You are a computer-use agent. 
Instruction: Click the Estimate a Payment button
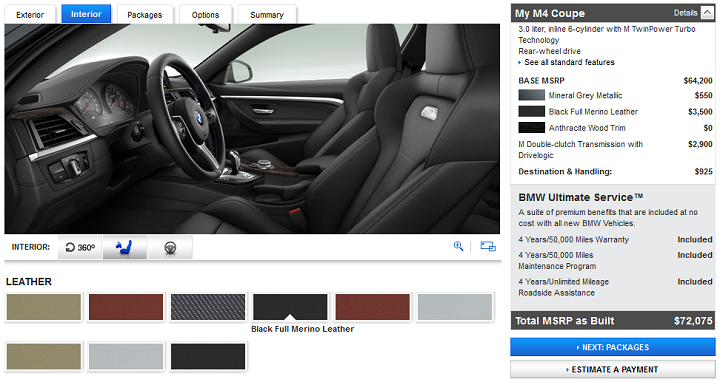click(x=613, y=369)
